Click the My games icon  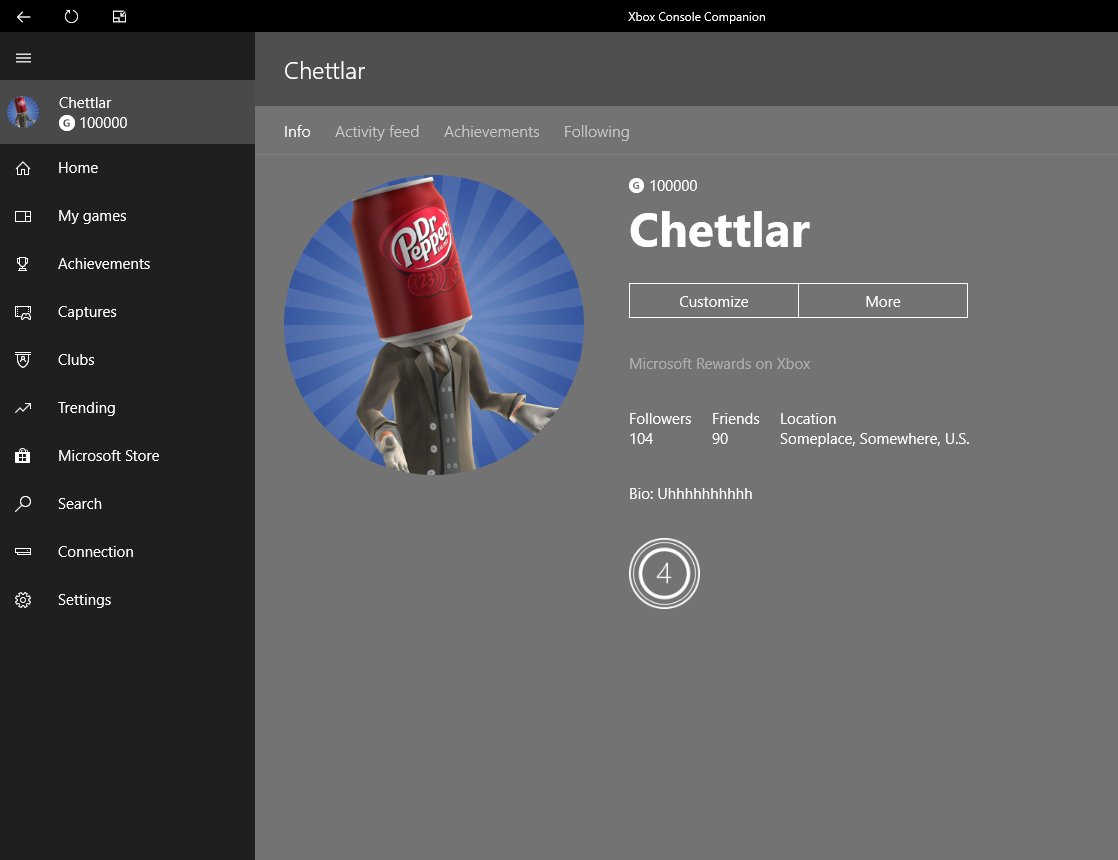(23, 216)
